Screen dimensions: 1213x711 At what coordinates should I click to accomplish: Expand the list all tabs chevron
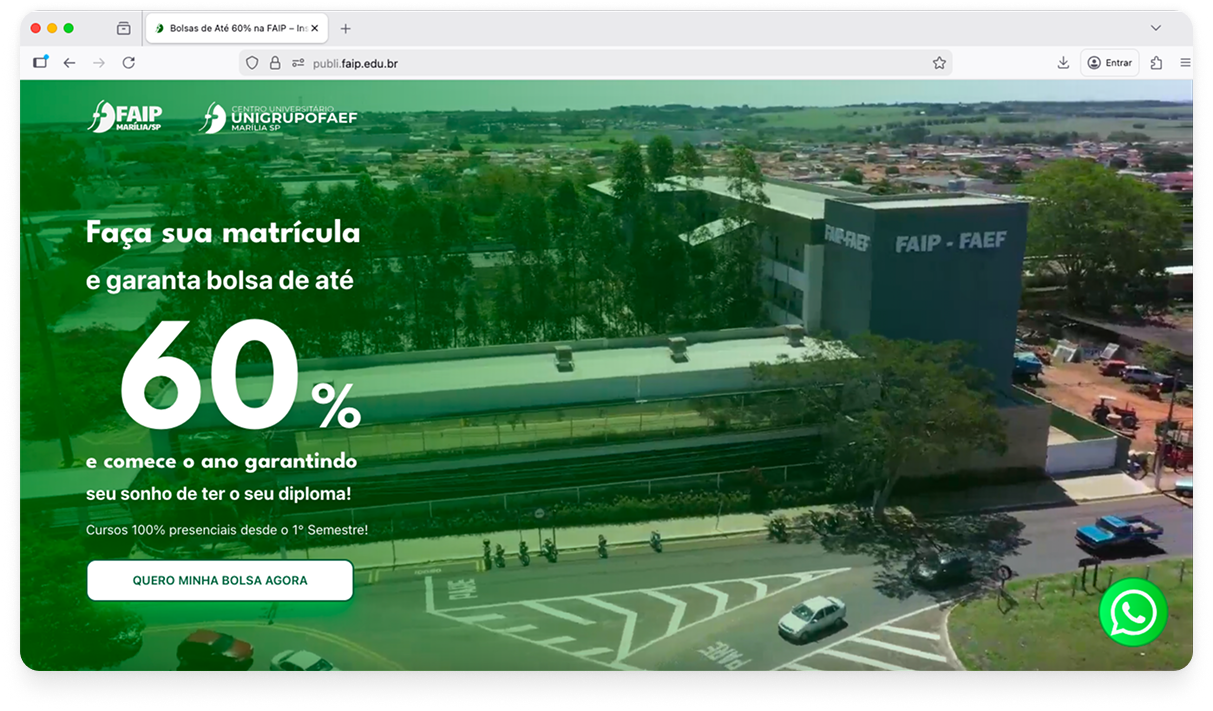coord(1155,29)
